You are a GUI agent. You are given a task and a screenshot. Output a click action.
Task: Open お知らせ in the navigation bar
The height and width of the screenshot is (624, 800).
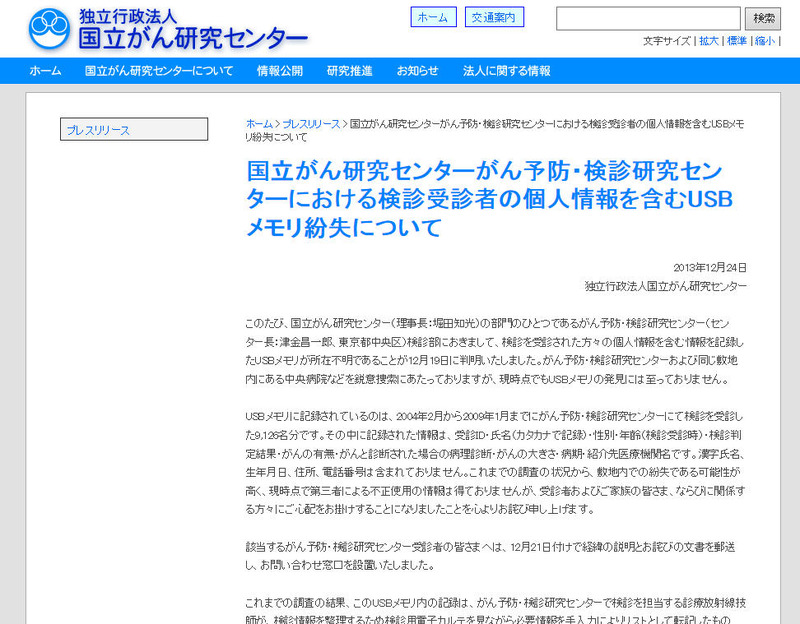tap(417, 71)
